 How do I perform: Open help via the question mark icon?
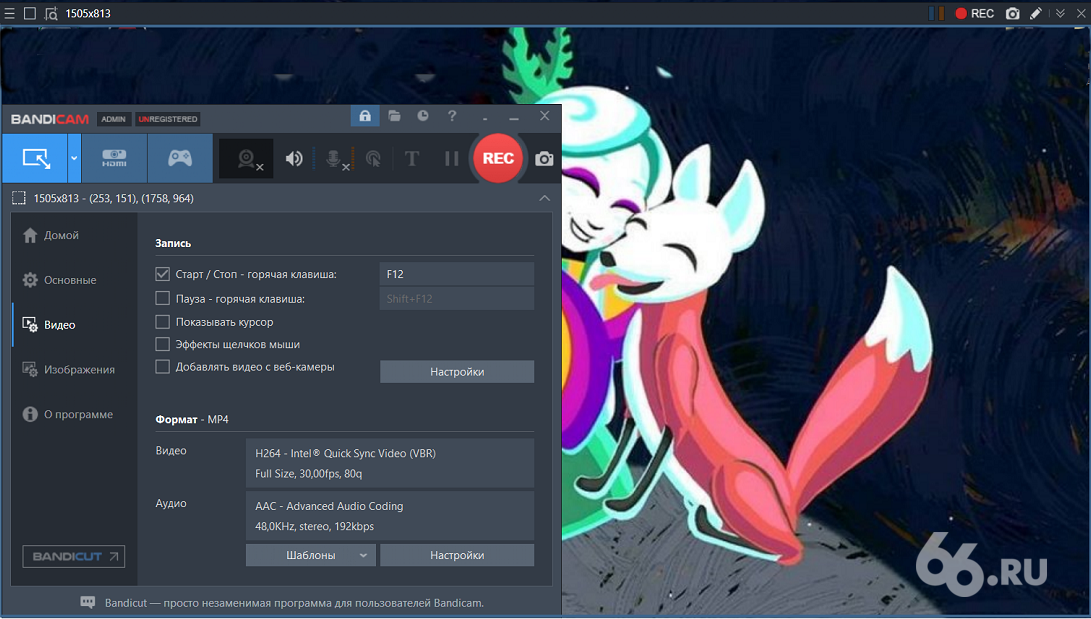tap(452, 116)
